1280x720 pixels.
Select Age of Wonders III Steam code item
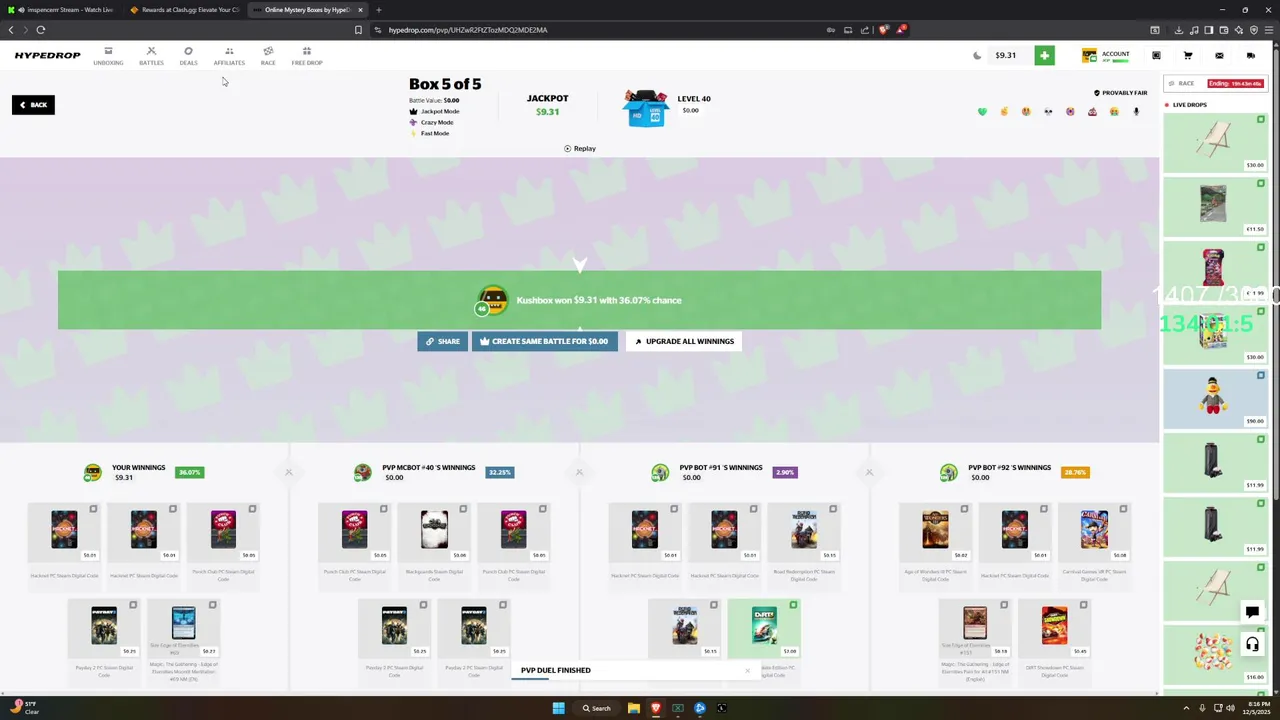tap(935, 545)
